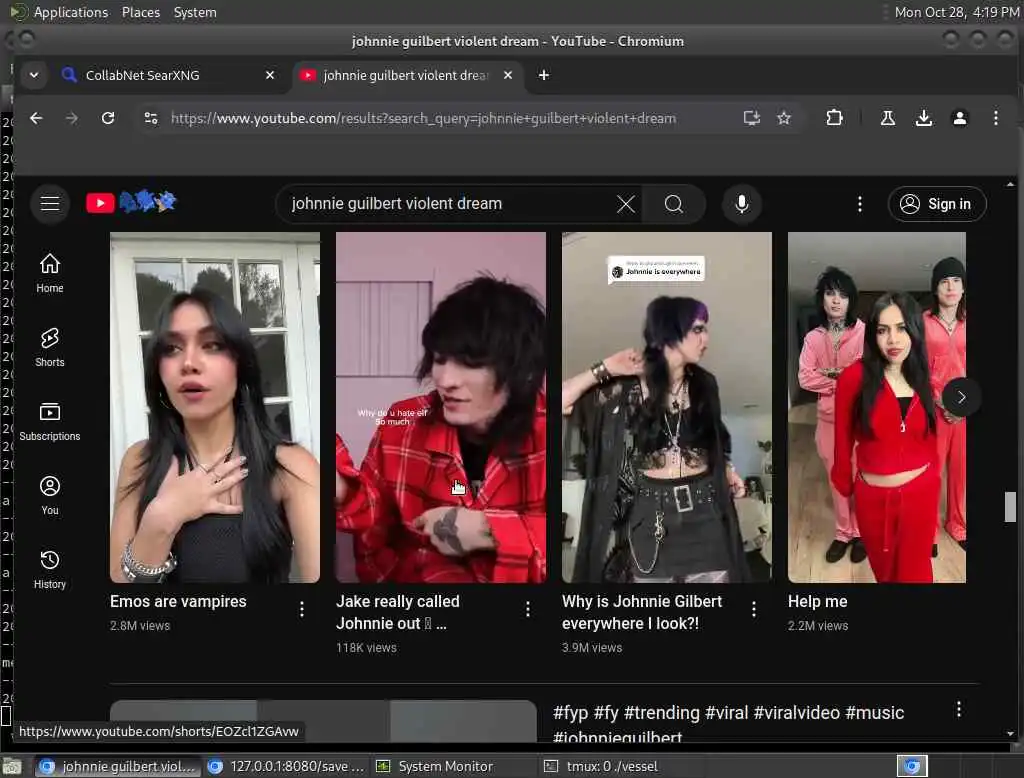Expand the tab search dropdown arrow

[x=34, y=75]
